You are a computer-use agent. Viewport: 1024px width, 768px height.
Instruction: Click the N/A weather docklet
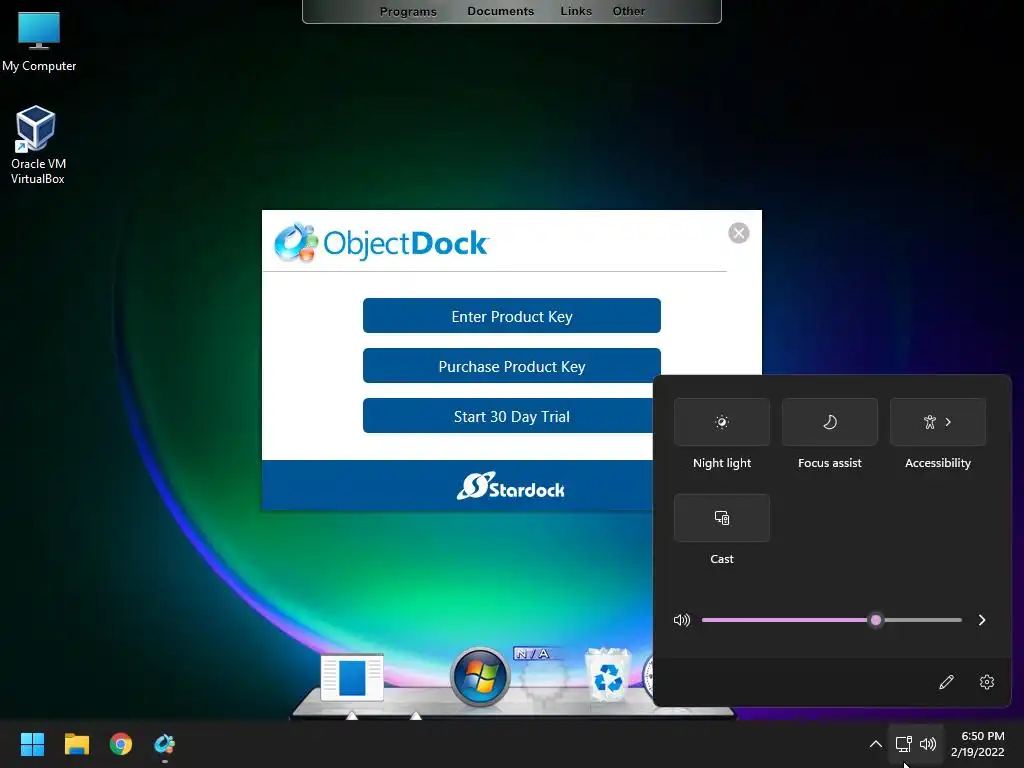pos(541,675)
